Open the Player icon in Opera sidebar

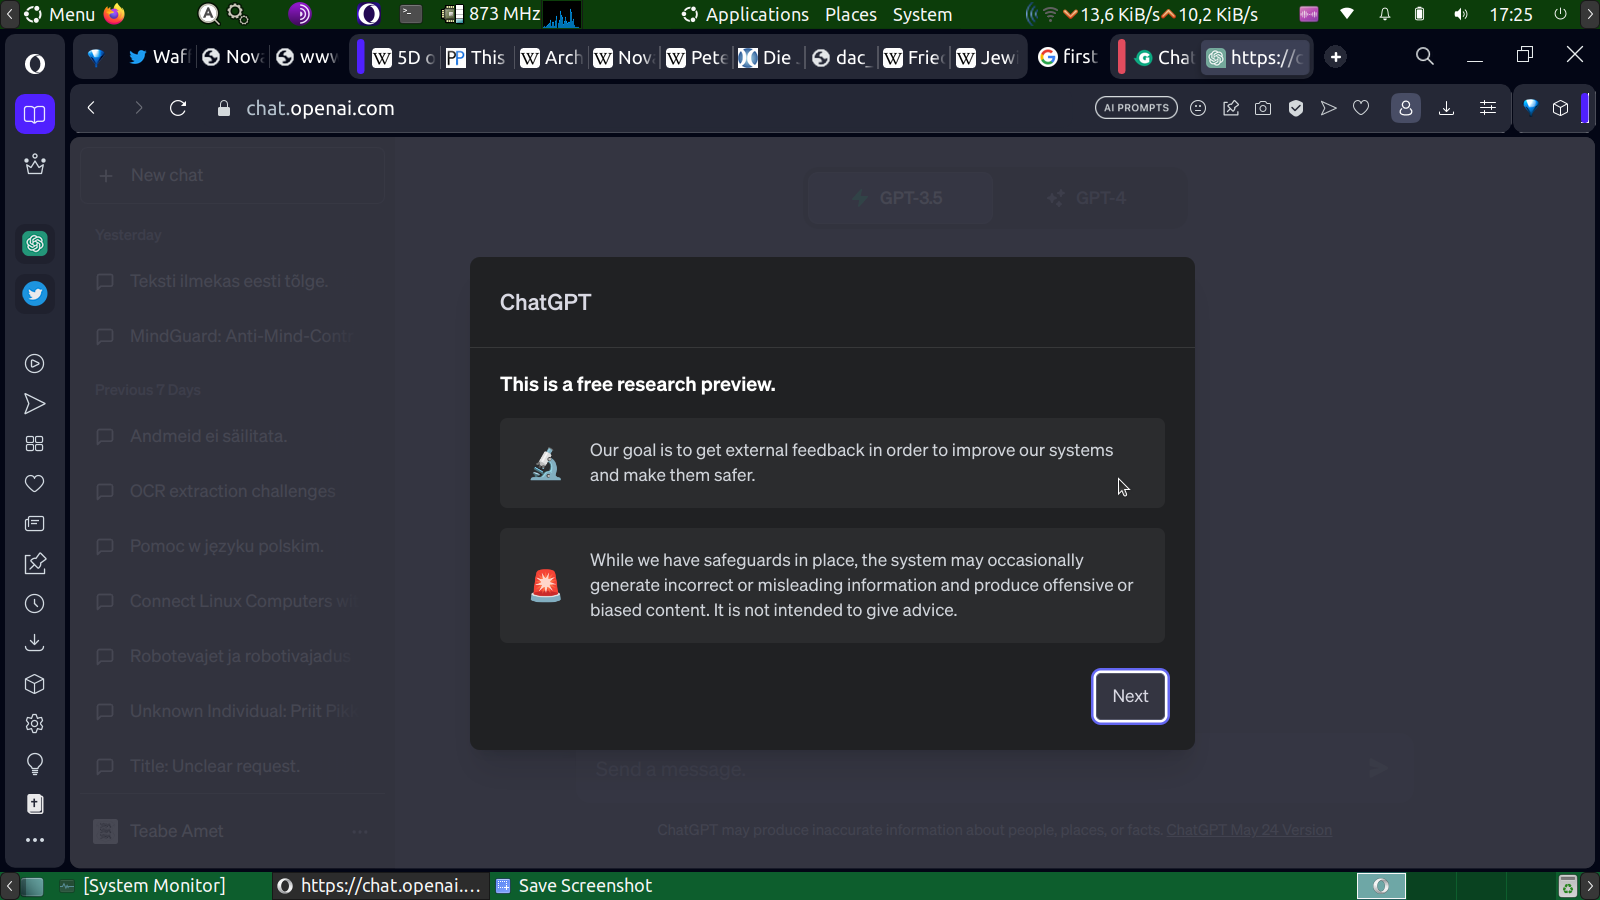pyautogui.click(x=35, y=364)
